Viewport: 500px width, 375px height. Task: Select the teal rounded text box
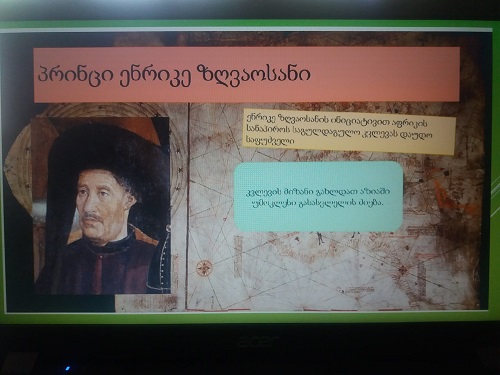(319, 197)
